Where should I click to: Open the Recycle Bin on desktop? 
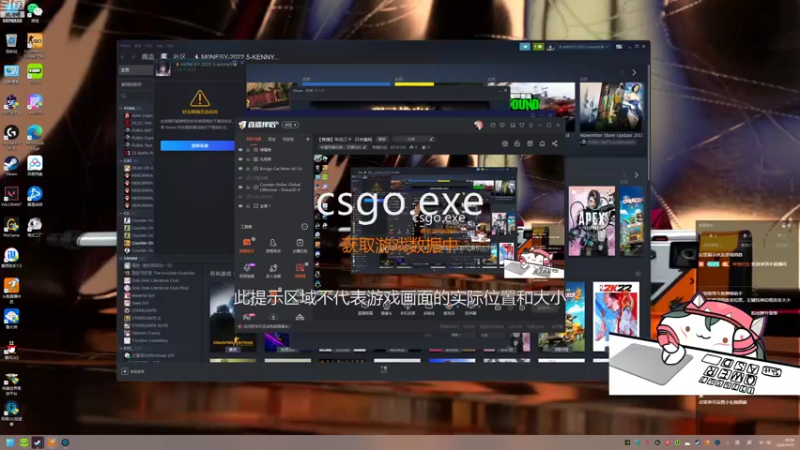(x=11, y=44)
